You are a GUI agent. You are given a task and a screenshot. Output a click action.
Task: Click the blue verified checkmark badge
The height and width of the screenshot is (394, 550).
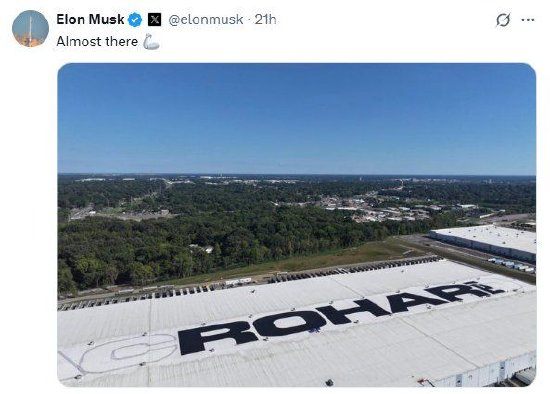135,20
